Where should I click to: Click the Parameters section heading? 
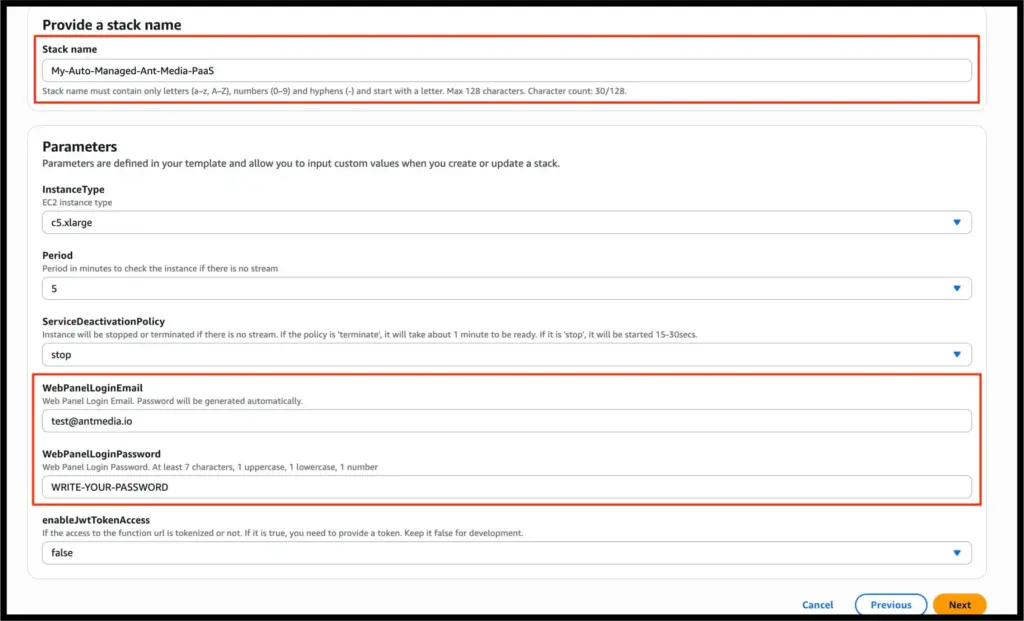click(80, 147)
